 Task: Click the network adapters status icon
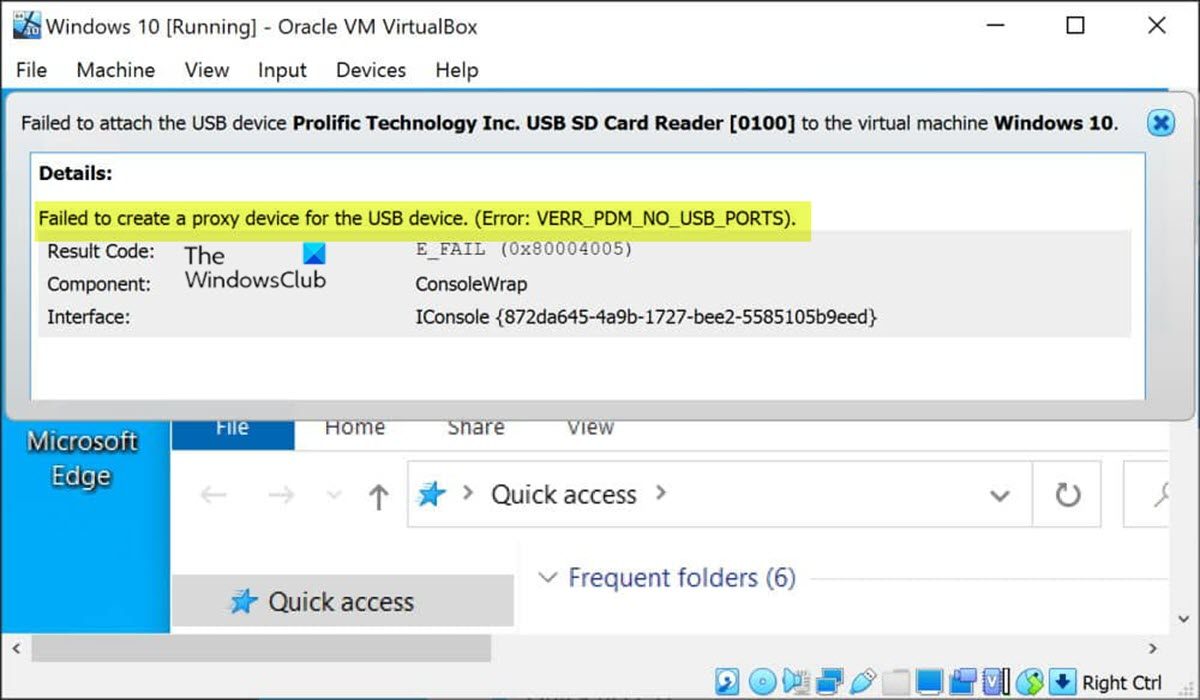coord(829,681)
